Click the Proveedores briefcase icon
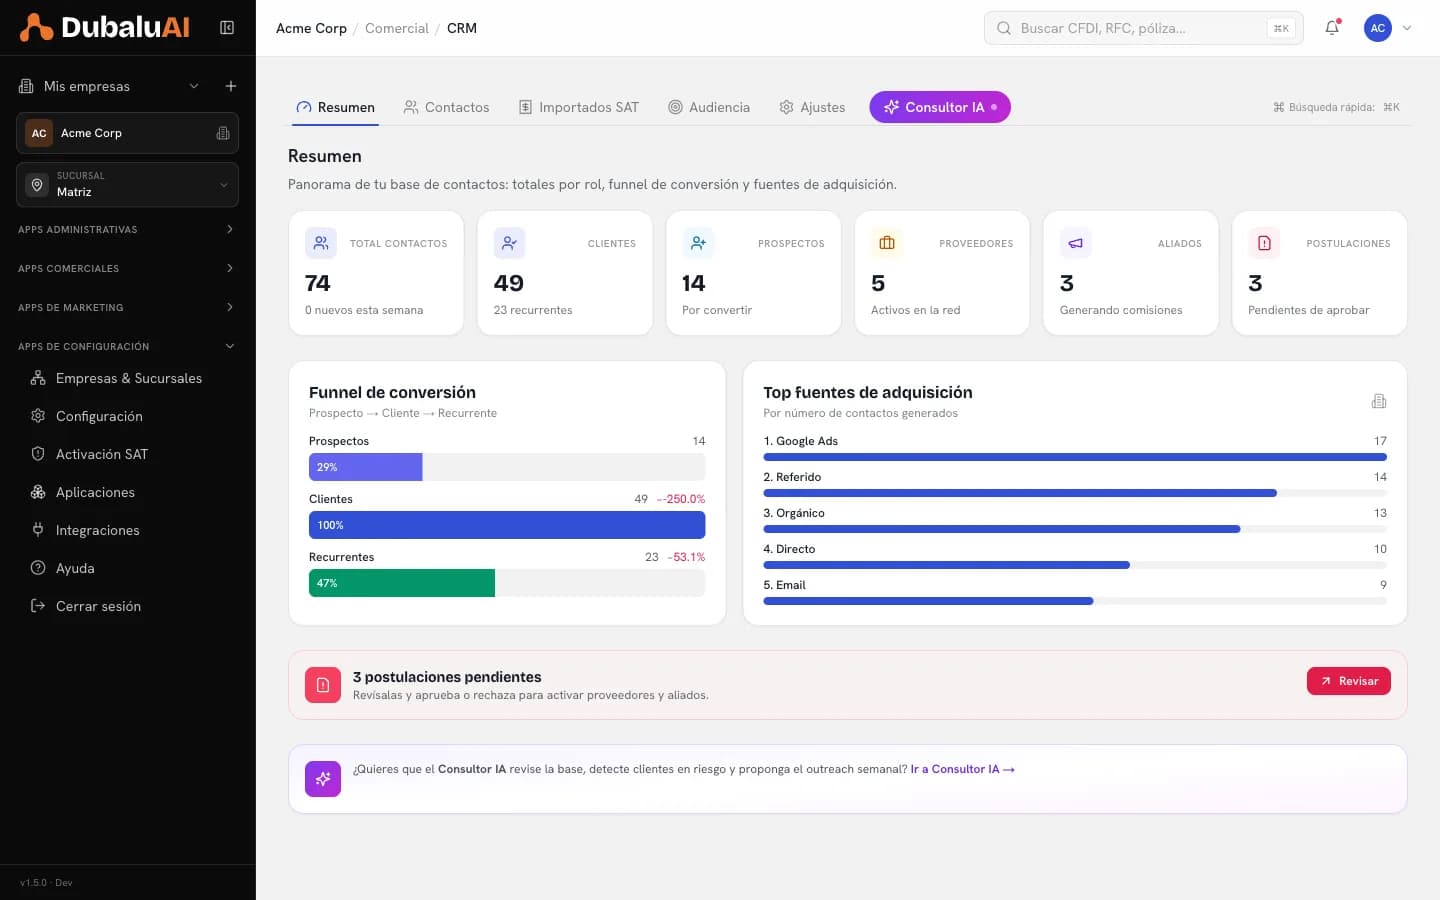Screen dimensions: 1440x900 point(887,243)
